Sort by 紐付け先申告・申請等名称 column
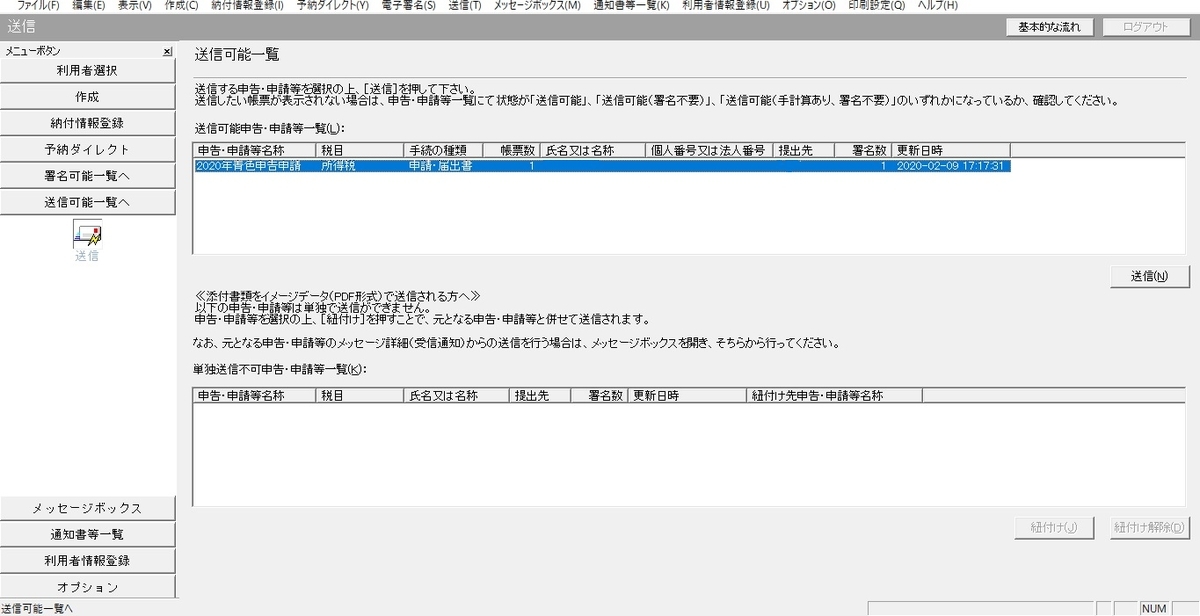Image resolution: width=1200 pixels, height=616 pixels. [834, 396]
